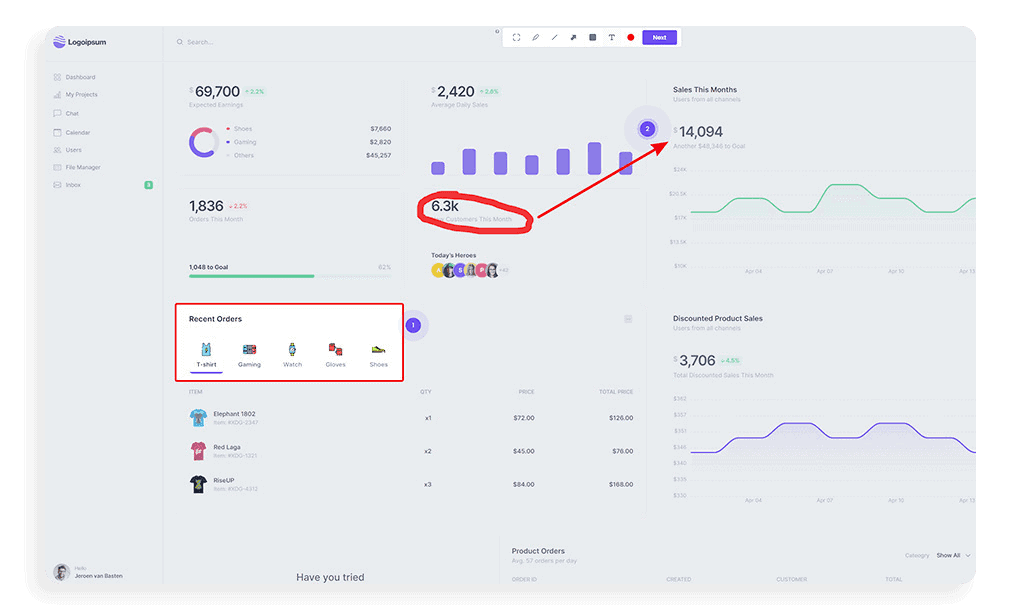
Task: Open Inbox with 3 unread badge
Action: pyautogui.click(x=73, y=185)
